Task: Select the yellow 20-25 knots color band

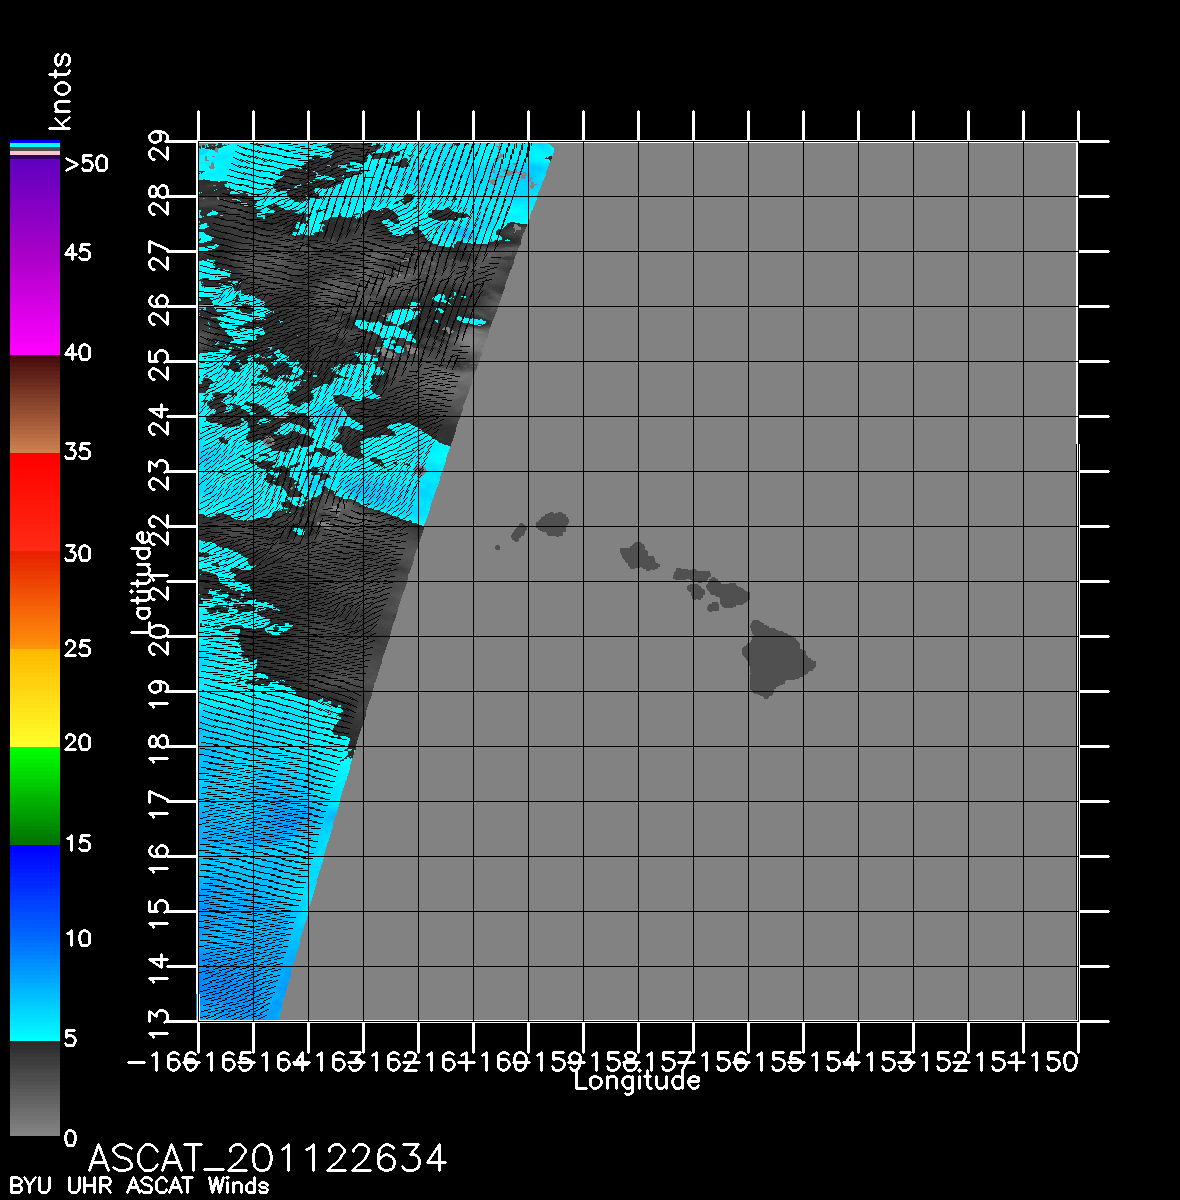Action: [x=34, y=698]
